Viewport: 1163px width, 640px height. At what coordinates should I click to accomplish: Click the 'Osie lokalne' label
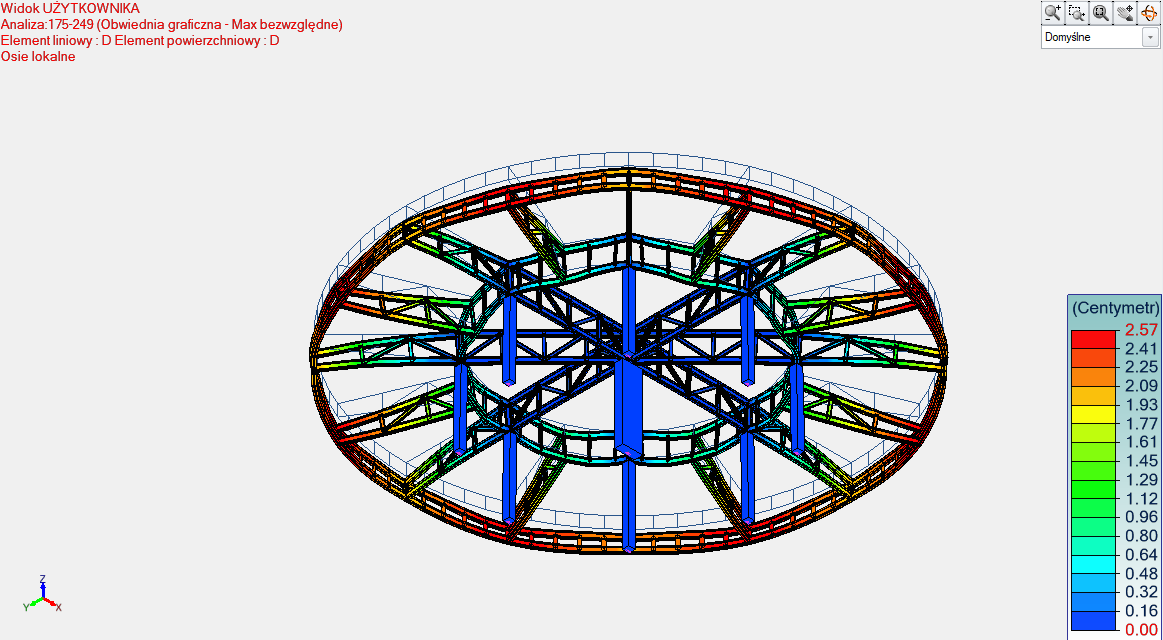(x=38, y=56)
